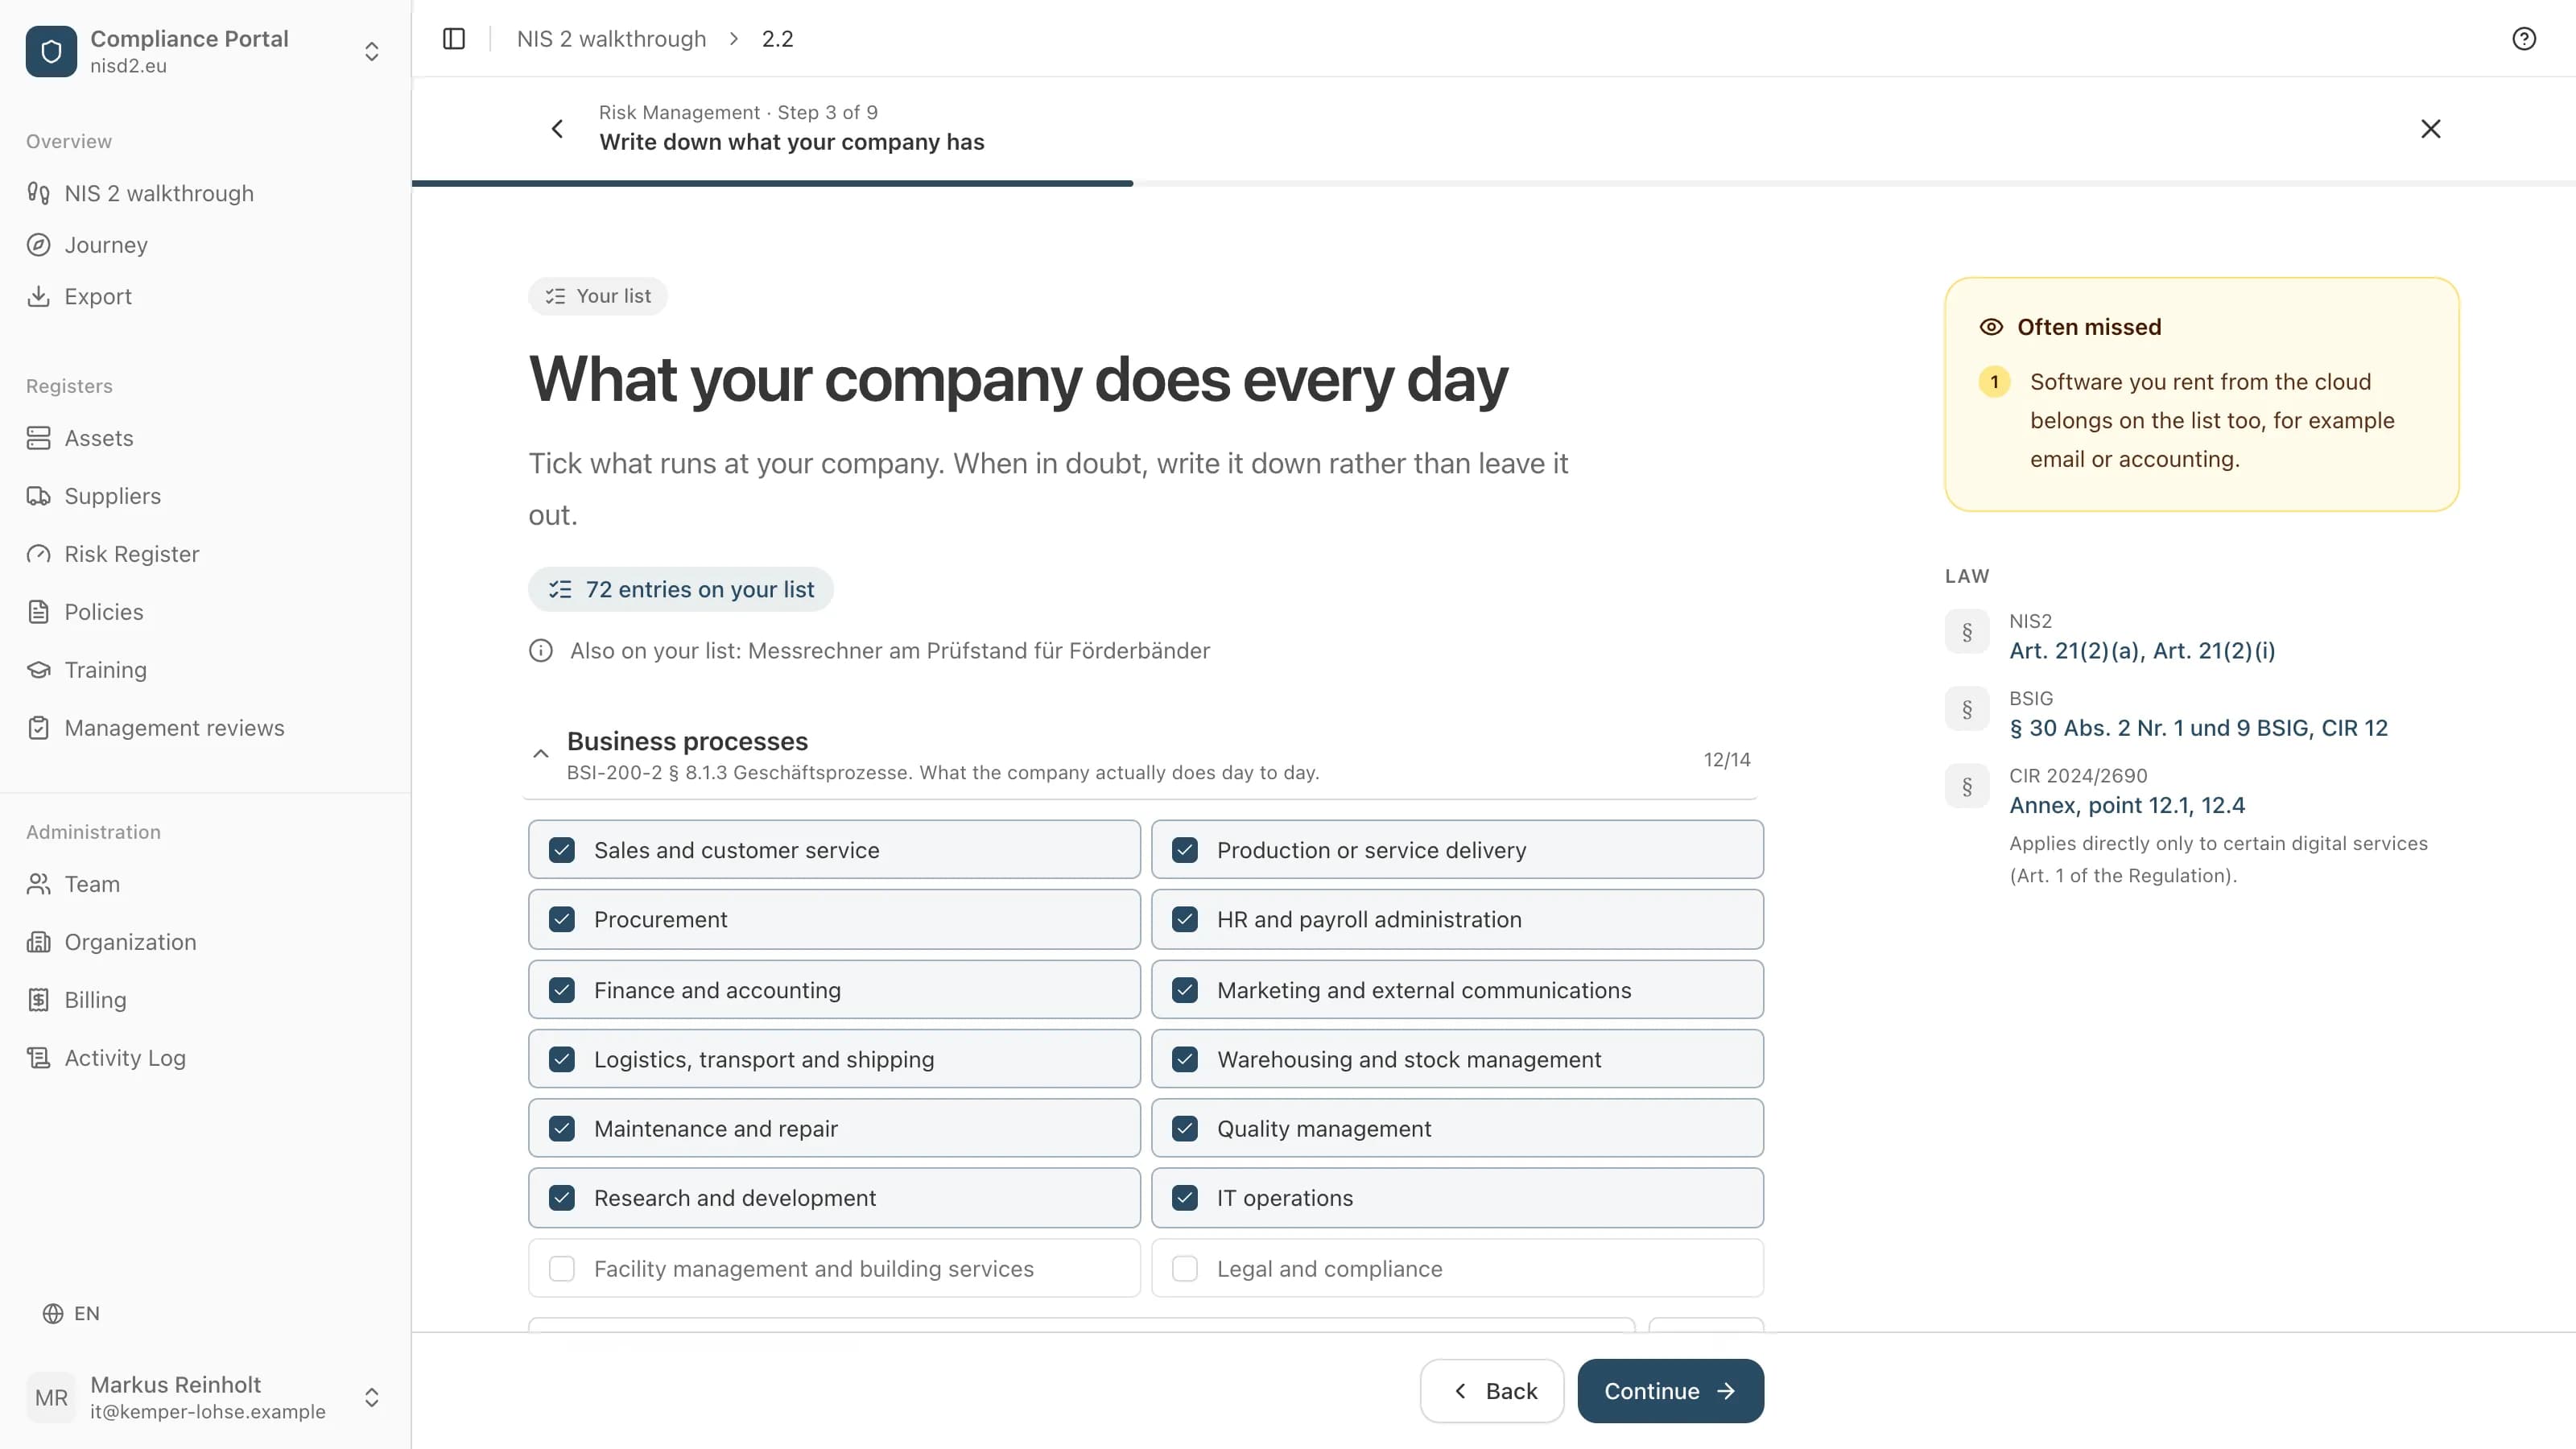
Task: Tick Facility management and building services
Action: click(x=562, y=1268)
